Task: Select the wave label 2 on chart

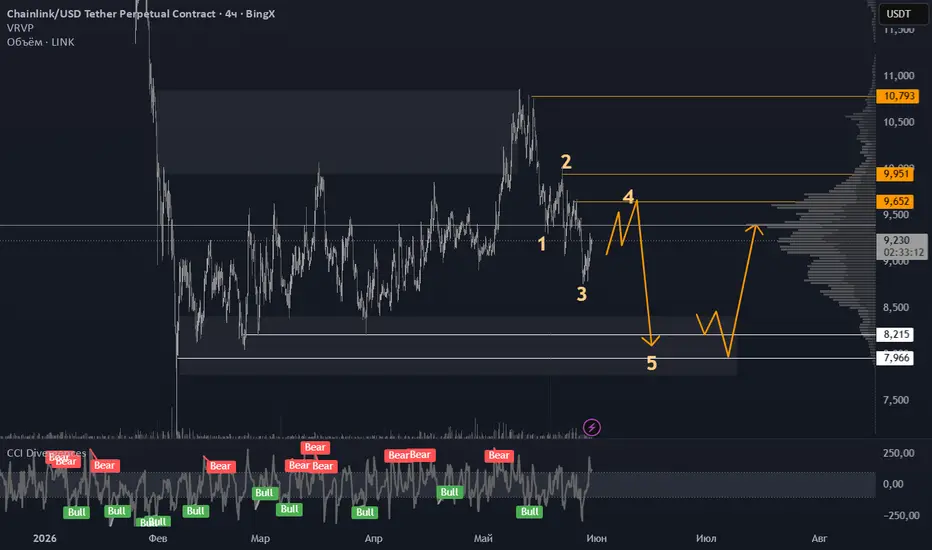Action: click(566, 162)
